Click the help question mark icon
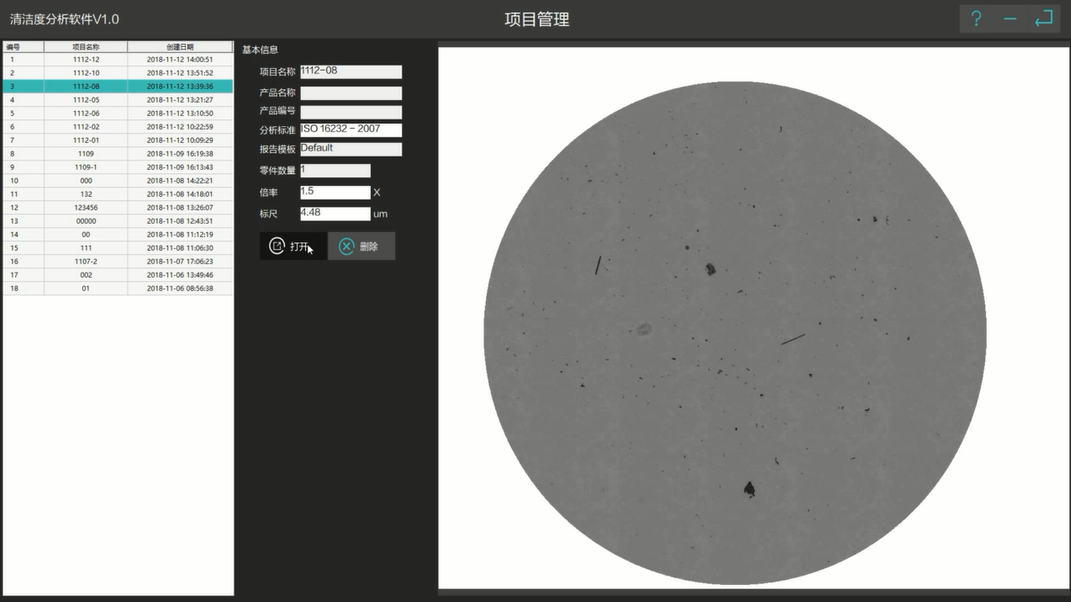The width and height of the screenshot is (1071, 602). (x=977, y=19)
